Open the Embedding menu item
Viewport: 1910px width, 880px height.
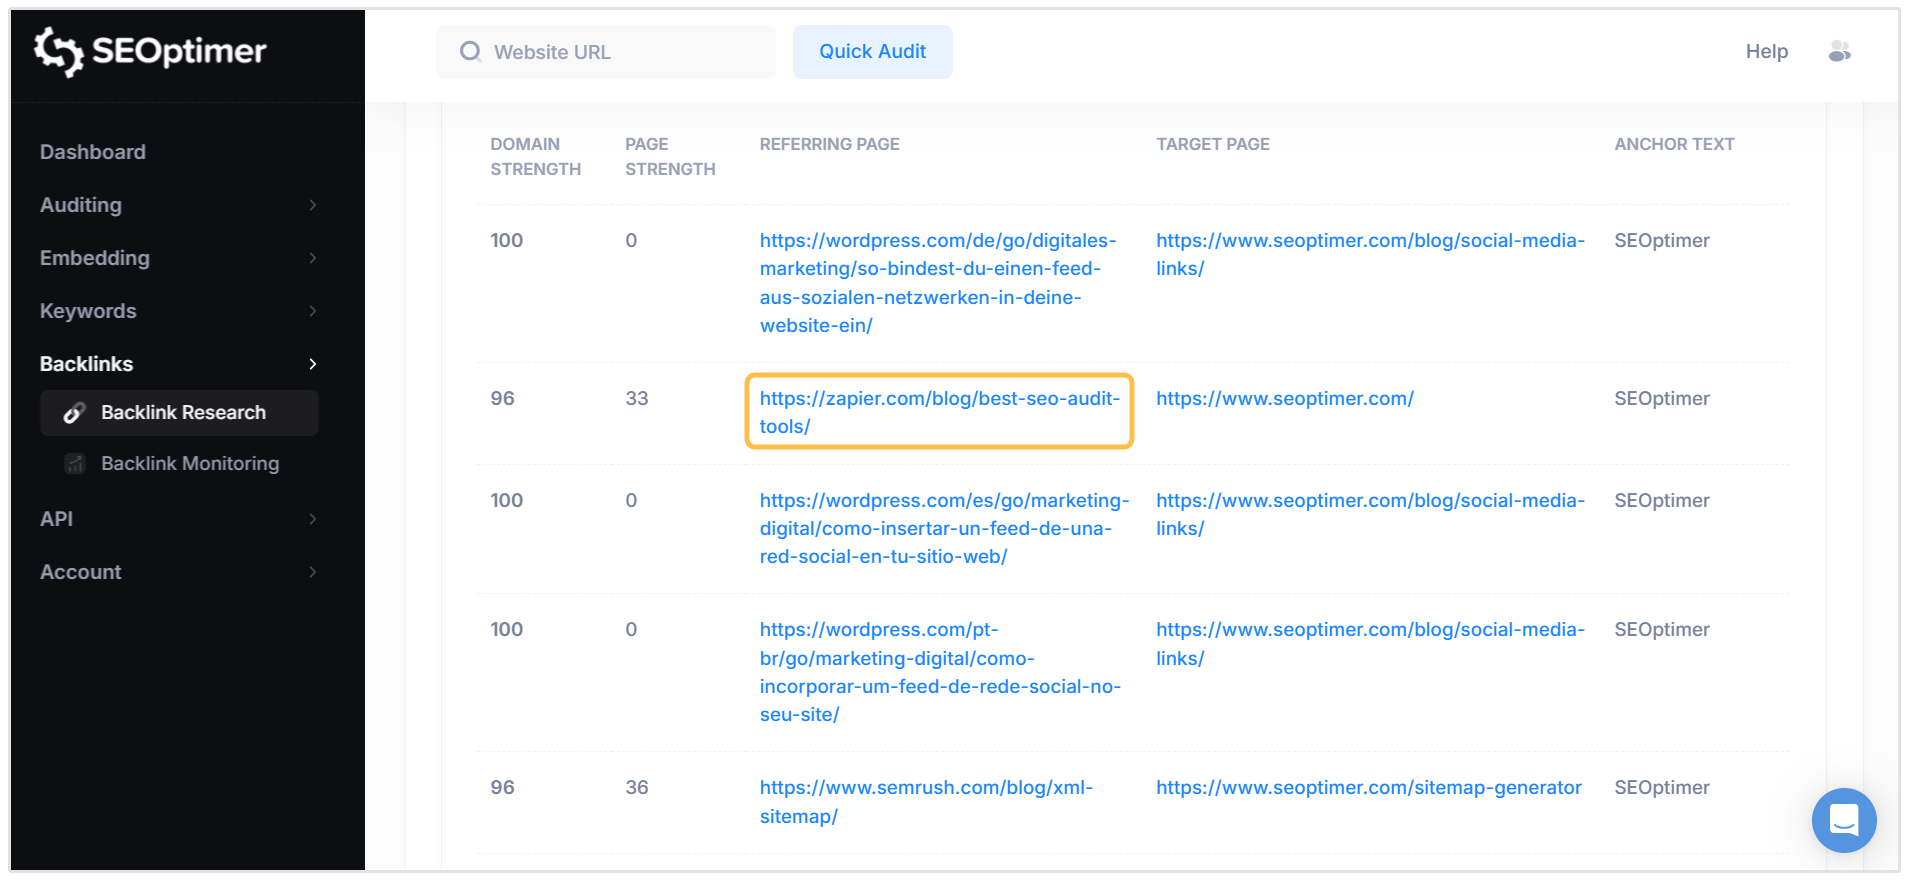point(95,257)
